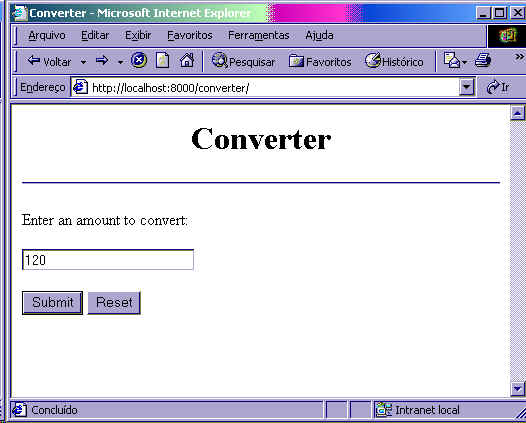Screen dimensions: 526x423
Task: Open the Ferramentas menu
Action: pos(259,35)
